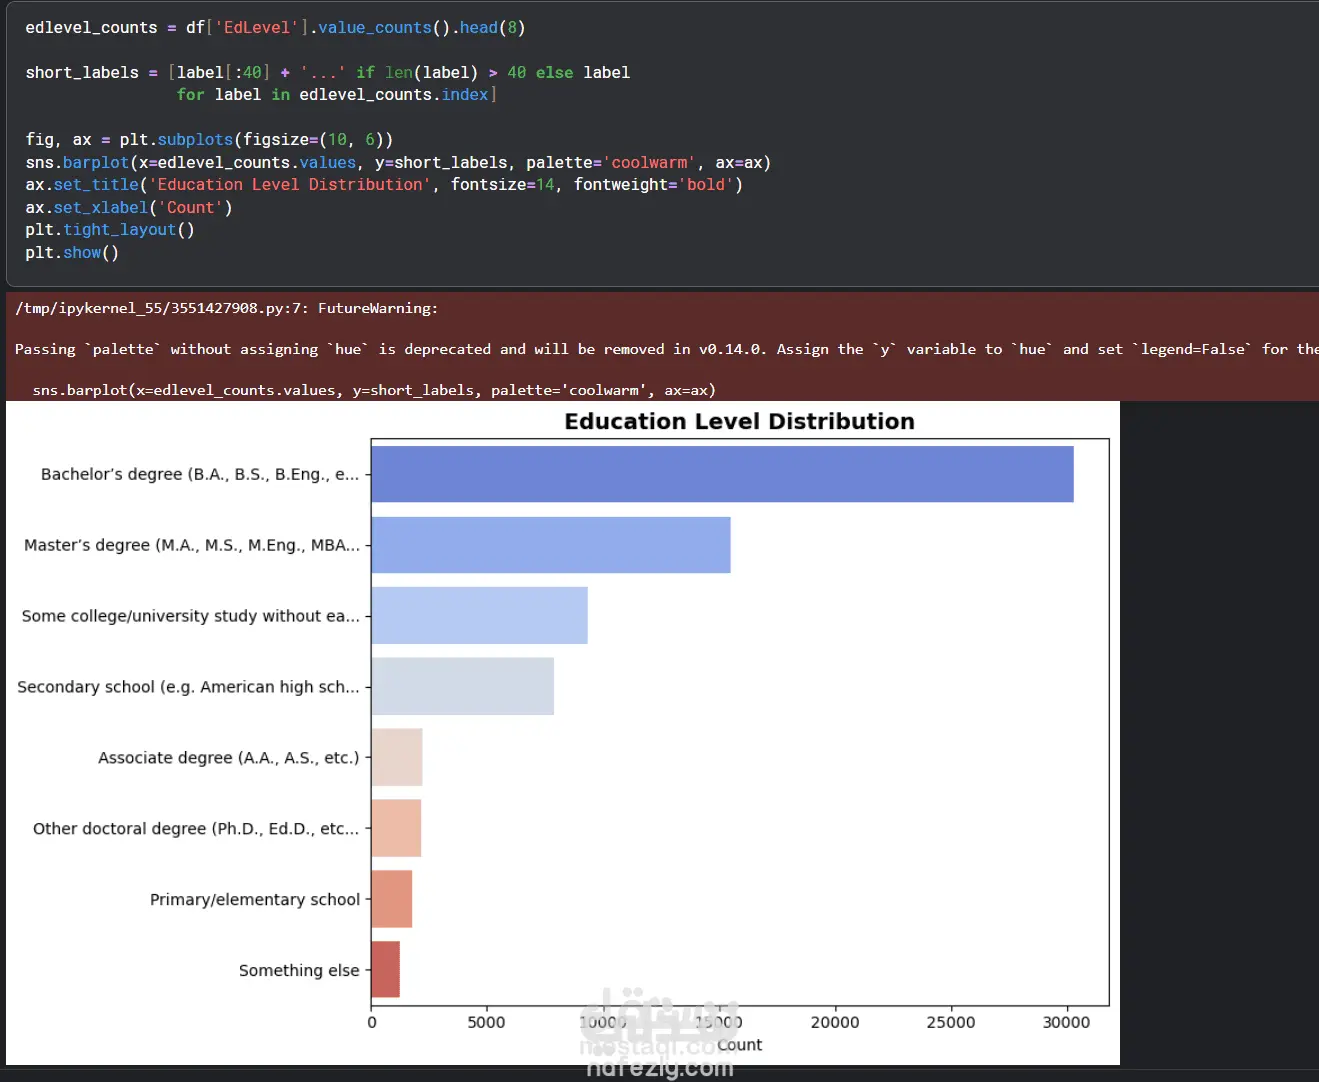1319x1082 pixels.
Task: Click the 'Education Level Distribution' chart title
Action: point(739,421)
